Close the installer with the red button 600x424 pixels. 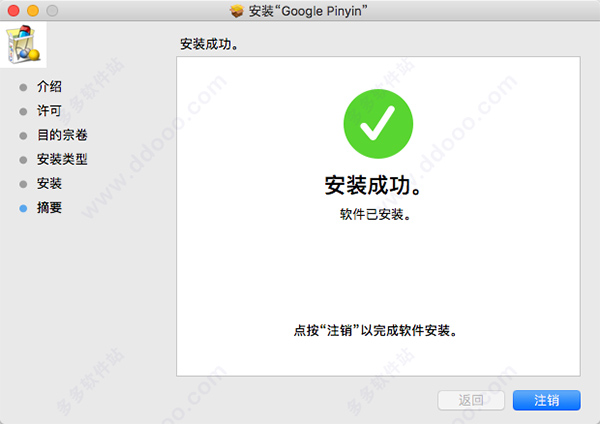pyautogui.click(x=14, y=11)
